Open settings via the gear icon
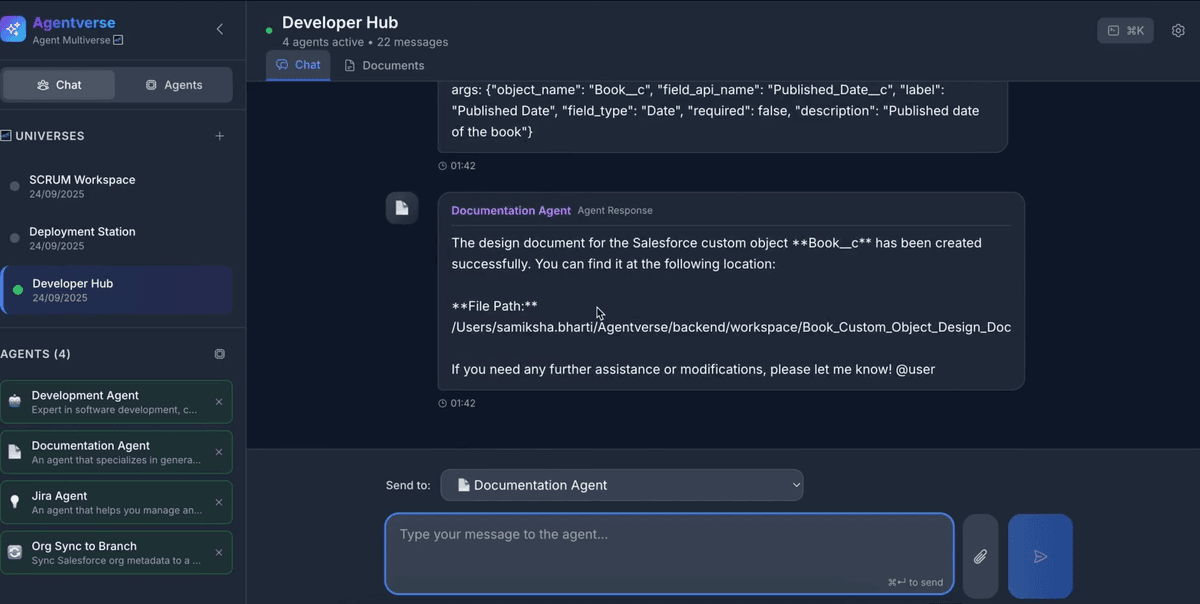Viewport: 1200px width, 604px height. (x=1178, y=31)
